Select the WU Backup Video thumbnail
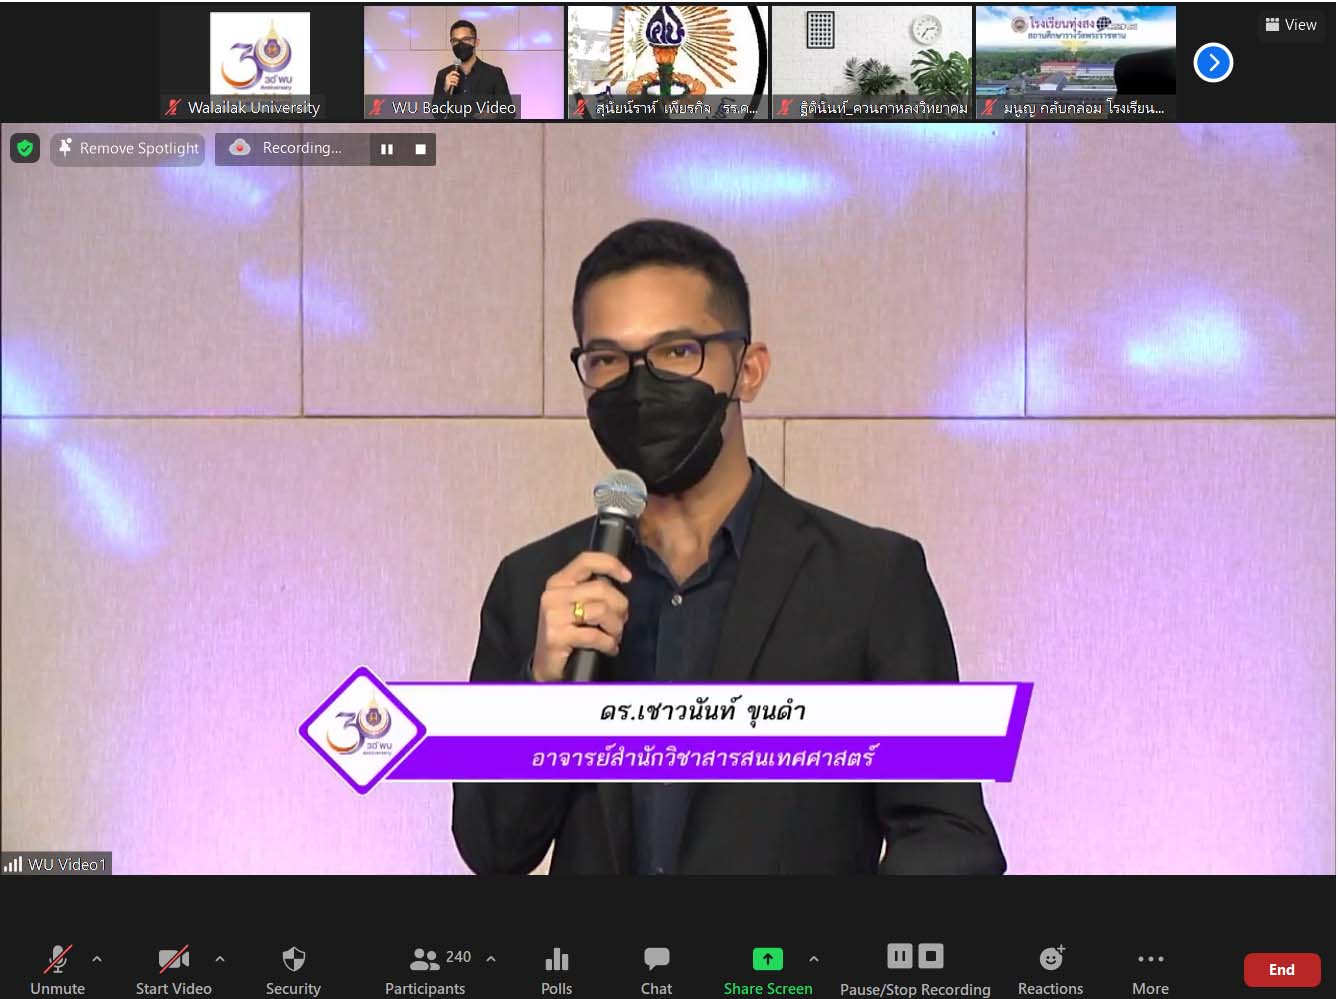1338x999 pixels. pyautogui.click(x=463, y=62)
